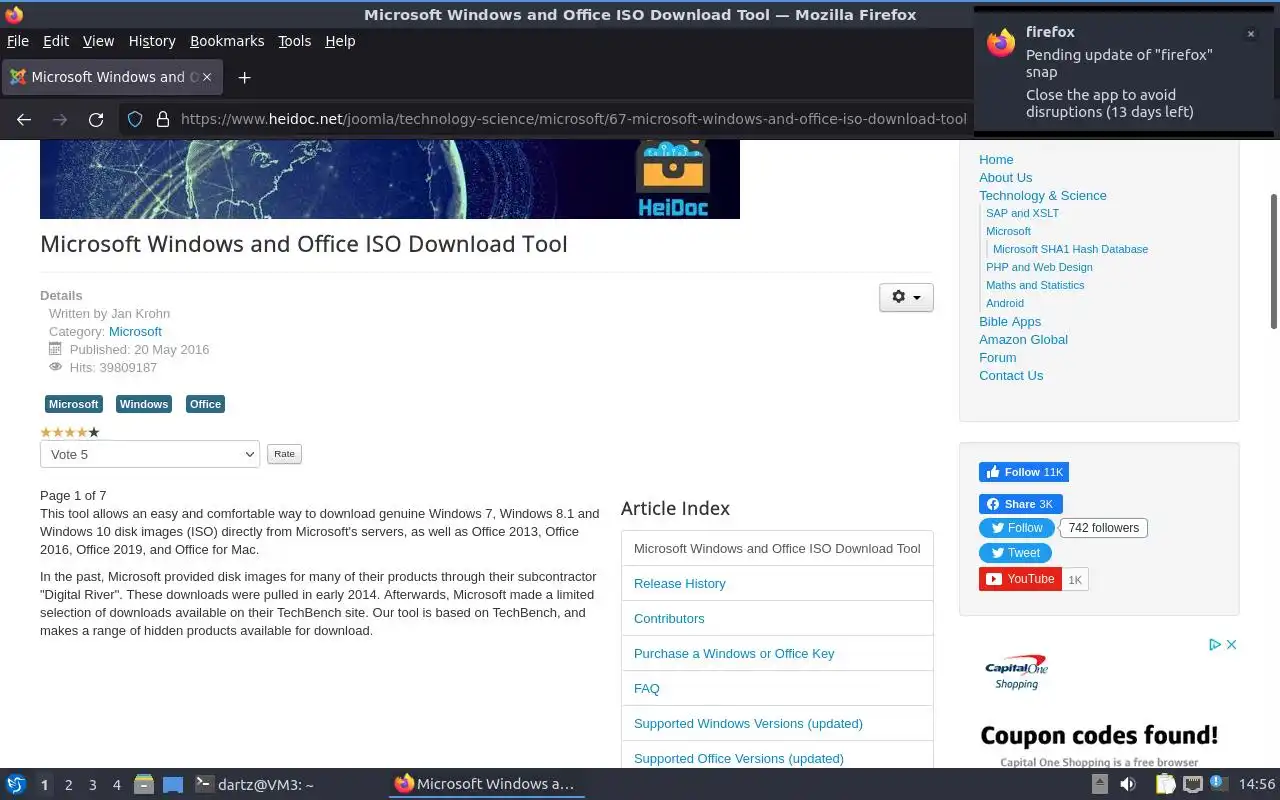1280x800 pixels.
Task: Click the URL address bar
Action: [x=573, y=119]
